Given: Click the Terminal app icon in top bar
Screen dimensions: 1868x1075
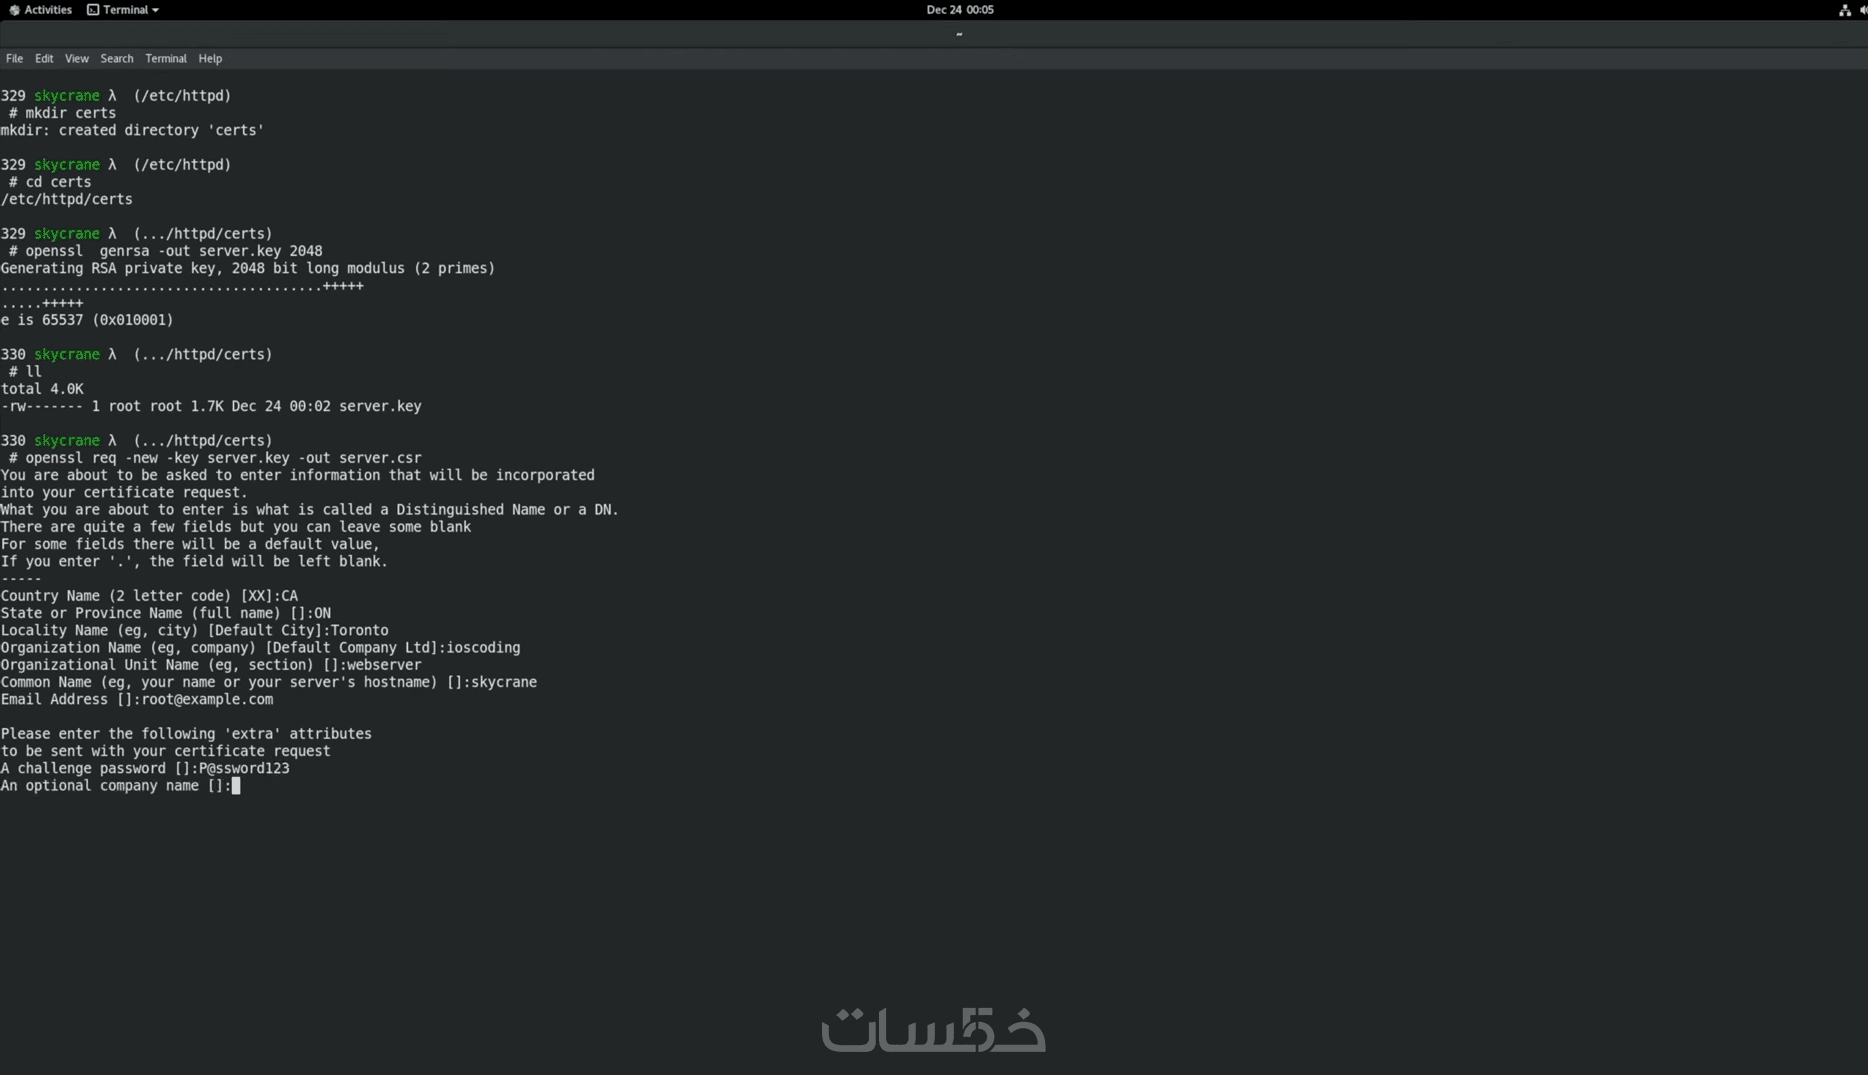Looking at the screenshot, I should pos(93,10).
